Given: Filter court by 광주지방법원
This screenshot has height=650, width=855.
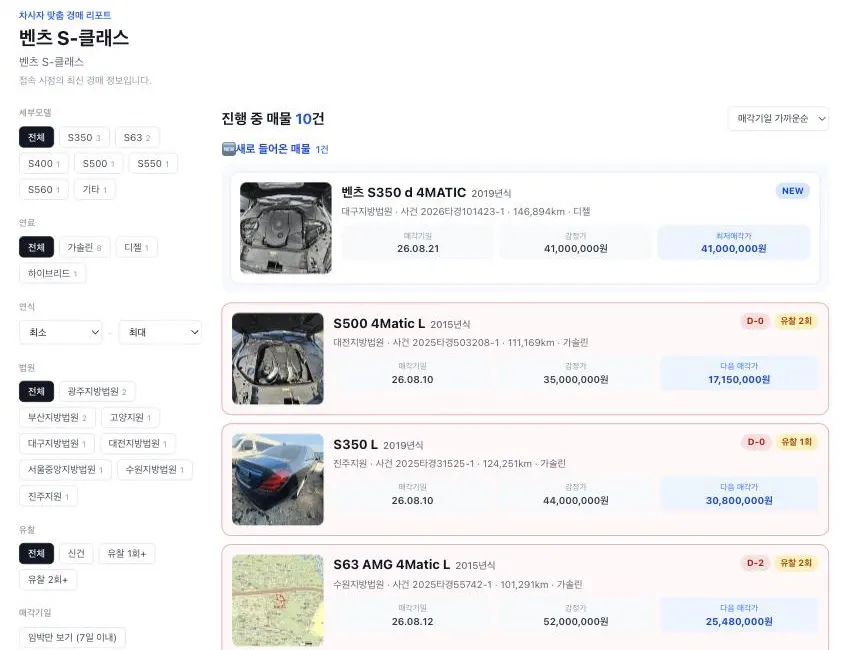Looking at the screenshot, I should [97, 391].
